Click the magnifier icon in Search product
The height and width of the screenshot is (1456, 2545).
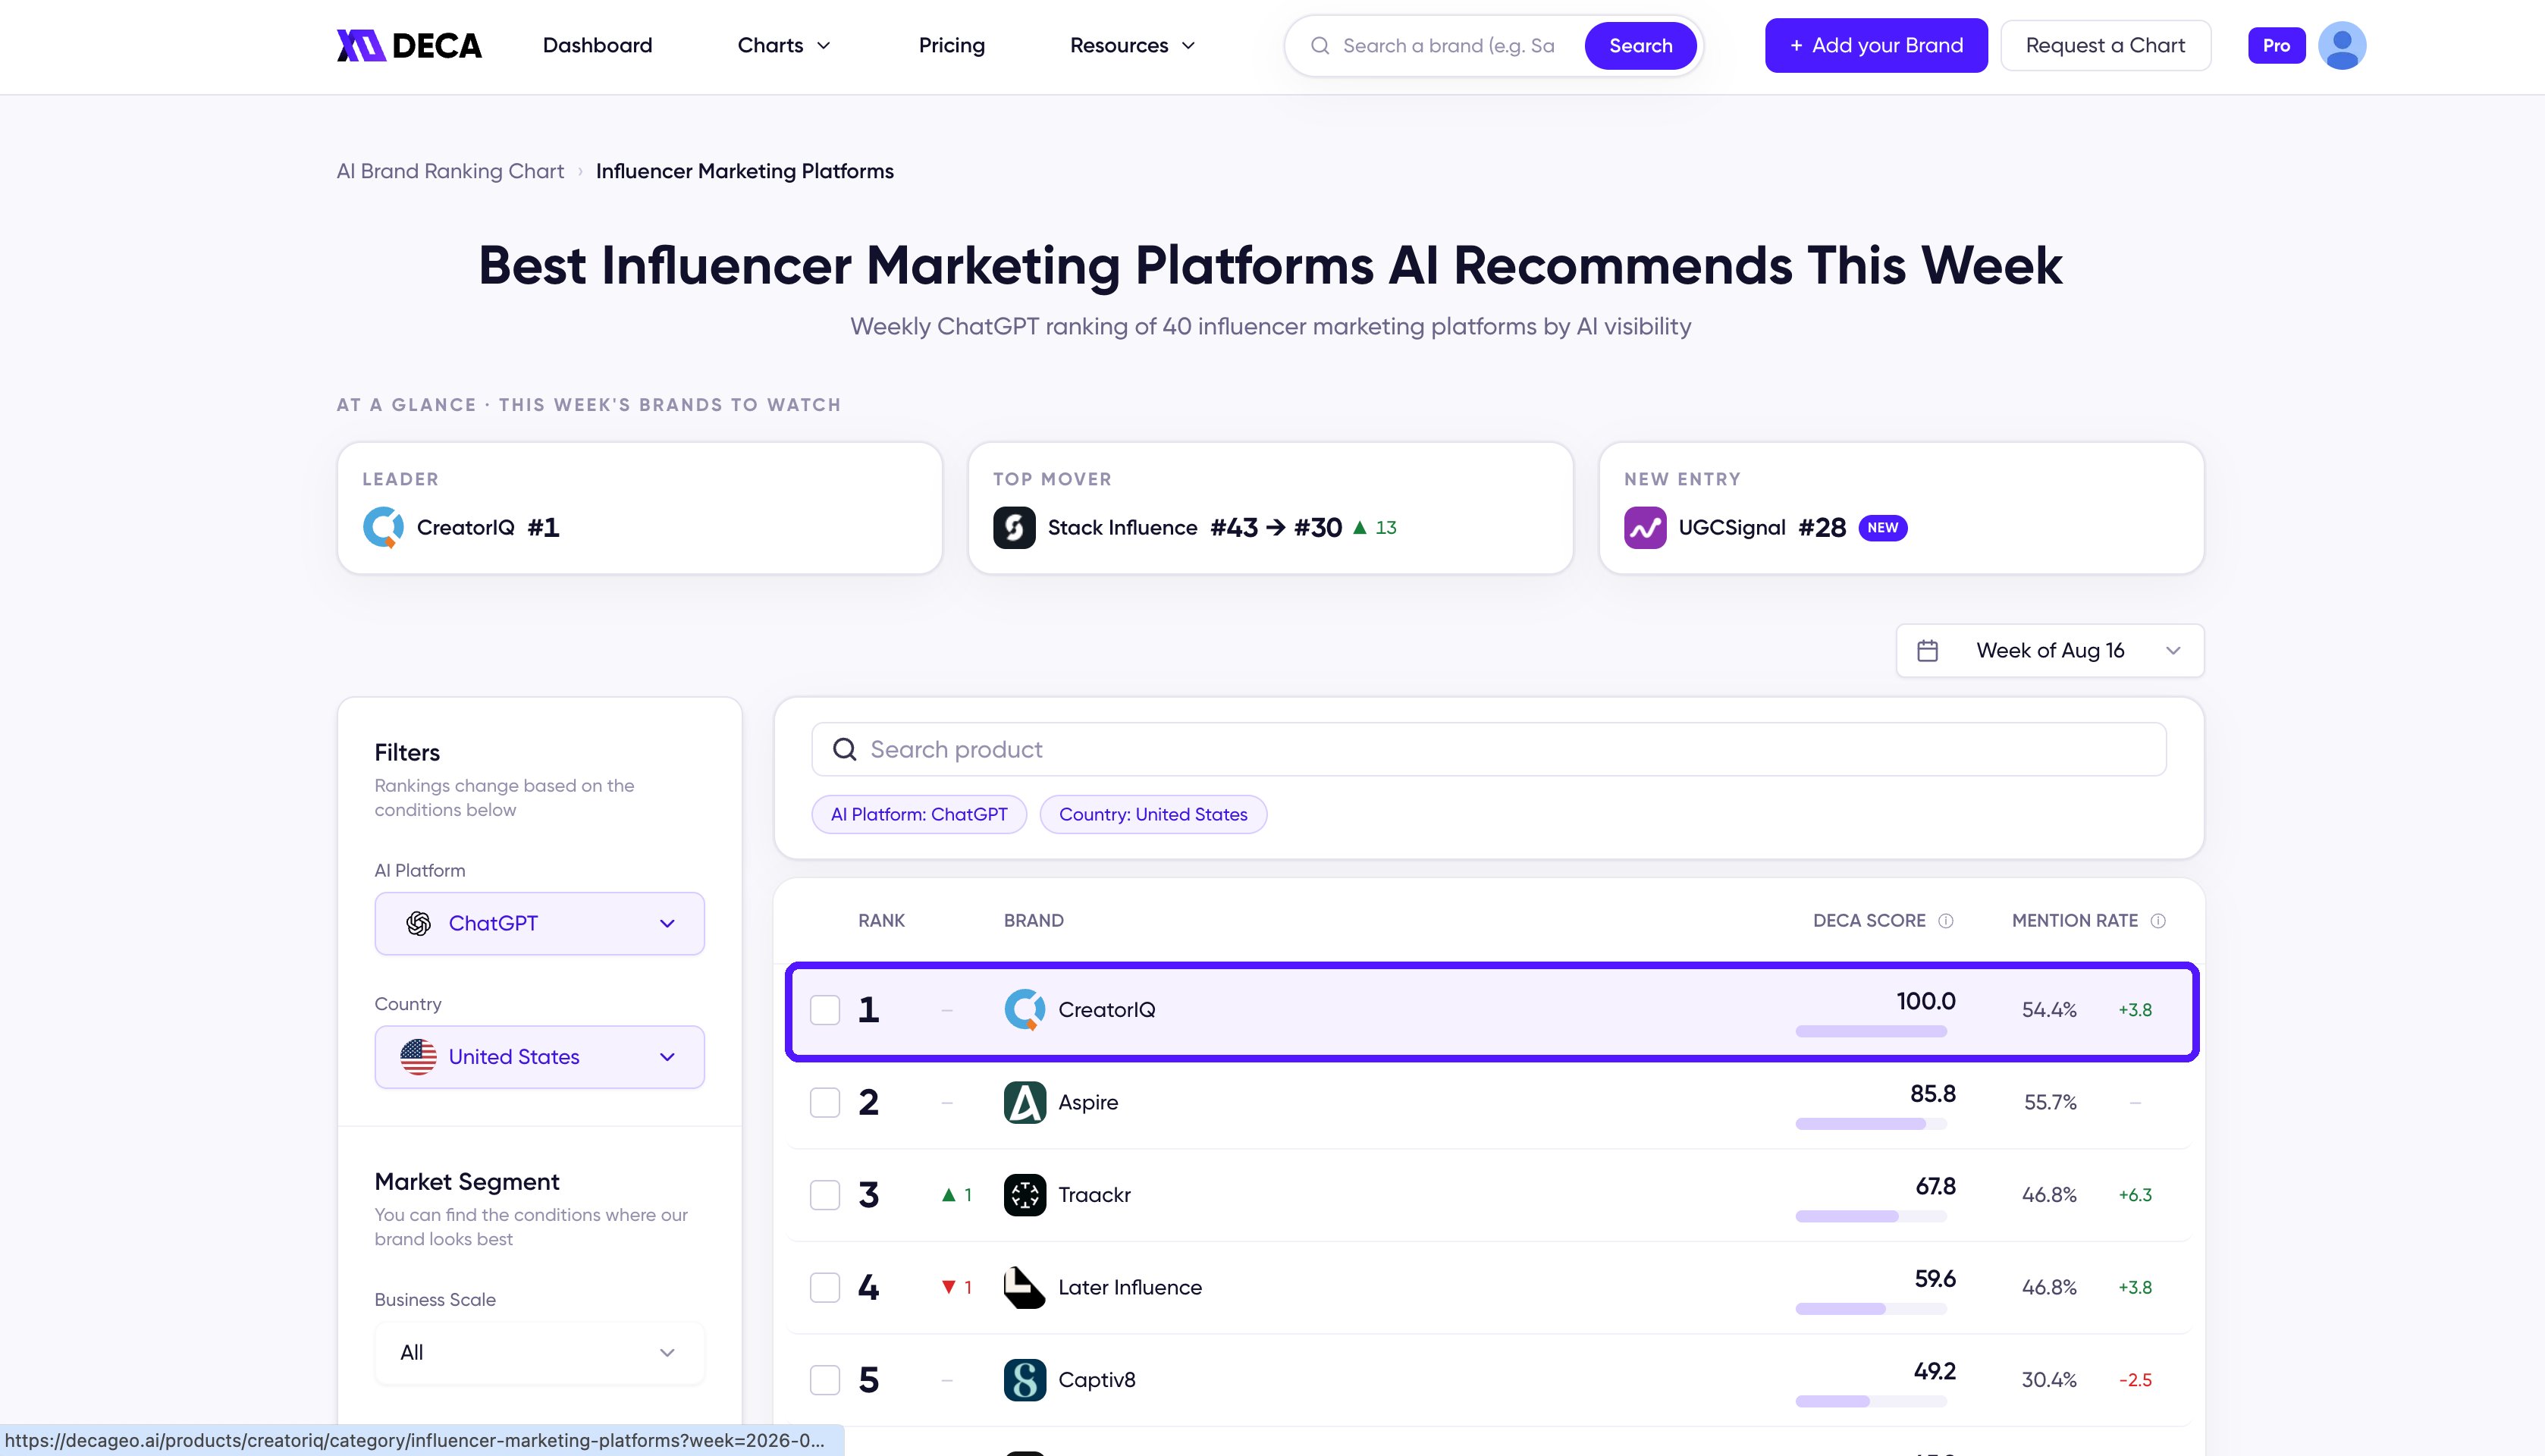click(x=845, y=749)
